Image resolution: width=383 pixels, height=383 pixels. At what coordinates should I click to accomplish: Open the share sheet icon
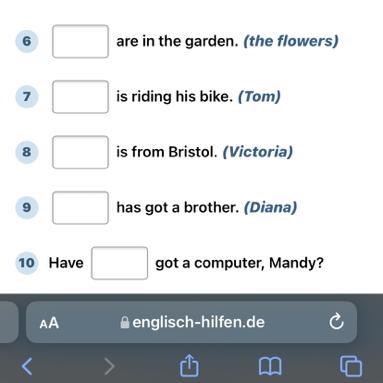coord(189,365)
